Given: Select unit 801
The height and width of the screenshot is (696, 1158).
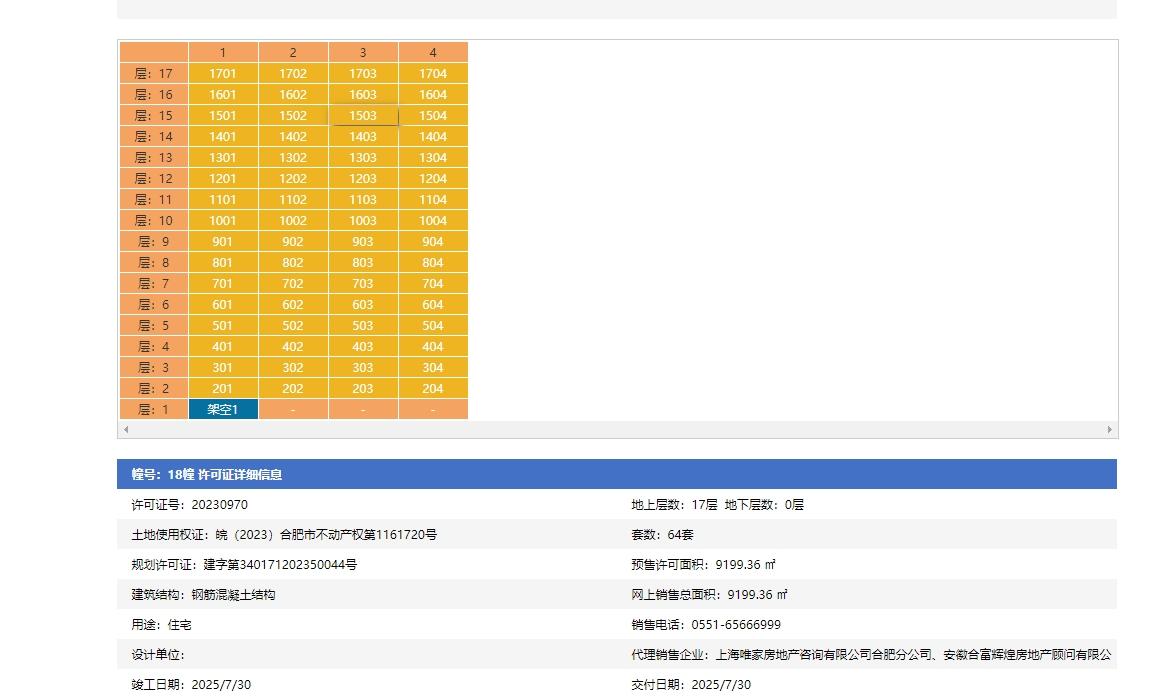Looking at the screenshot, I should [x=223, y=262].
